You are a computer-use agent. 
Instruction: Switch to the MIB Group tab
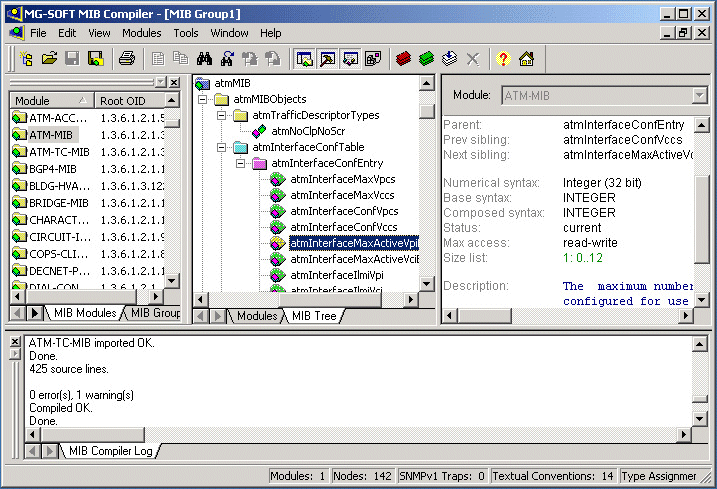[x=154, y=313]
